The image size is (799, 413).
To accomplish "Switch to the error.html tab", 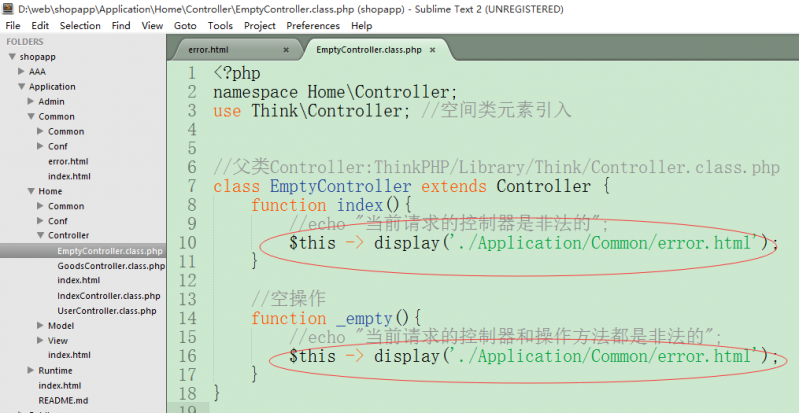I will coord(210,49).
